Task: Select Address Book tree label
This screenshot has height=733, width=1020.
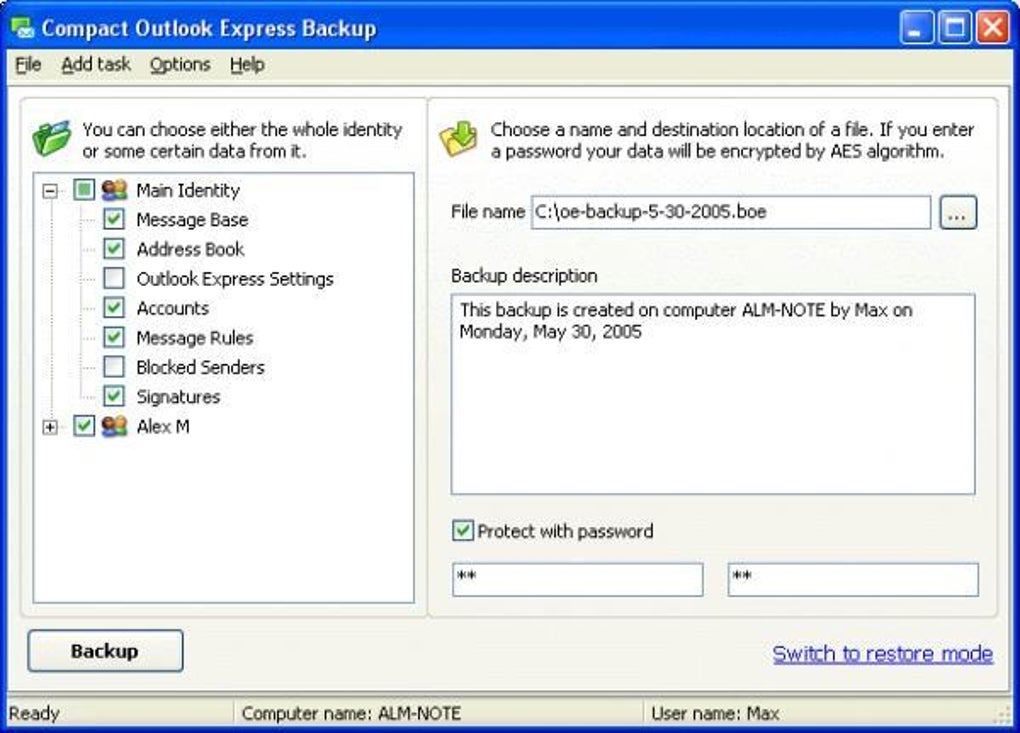Action: (190, 248)
